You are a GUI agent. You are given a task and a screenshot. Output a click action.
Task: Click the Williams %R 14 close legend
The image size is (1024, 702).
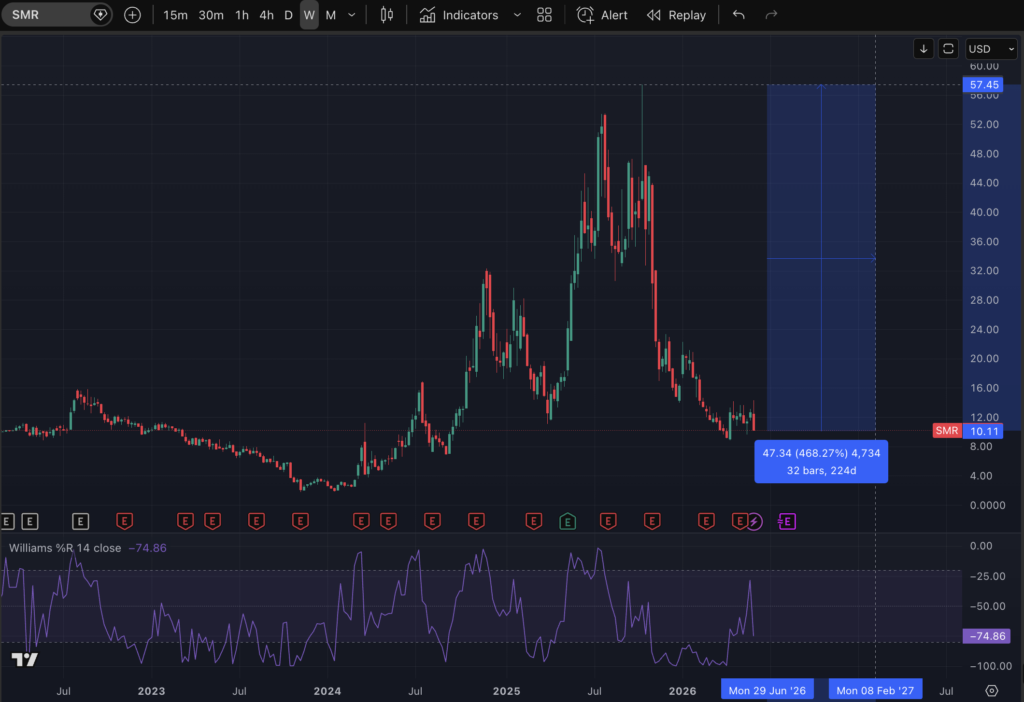tap(65, 548)
